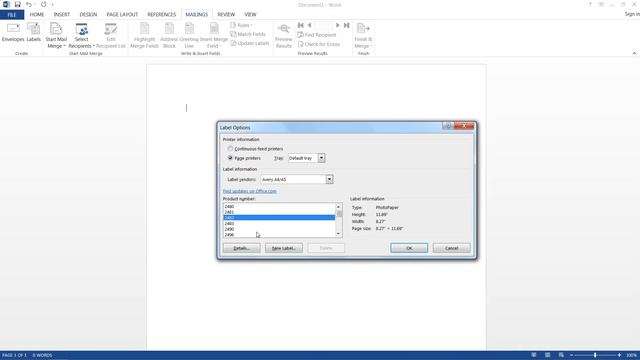The image size is (640, 360).
Task: Select product number 2480 in the list
Action: point(279,207)
